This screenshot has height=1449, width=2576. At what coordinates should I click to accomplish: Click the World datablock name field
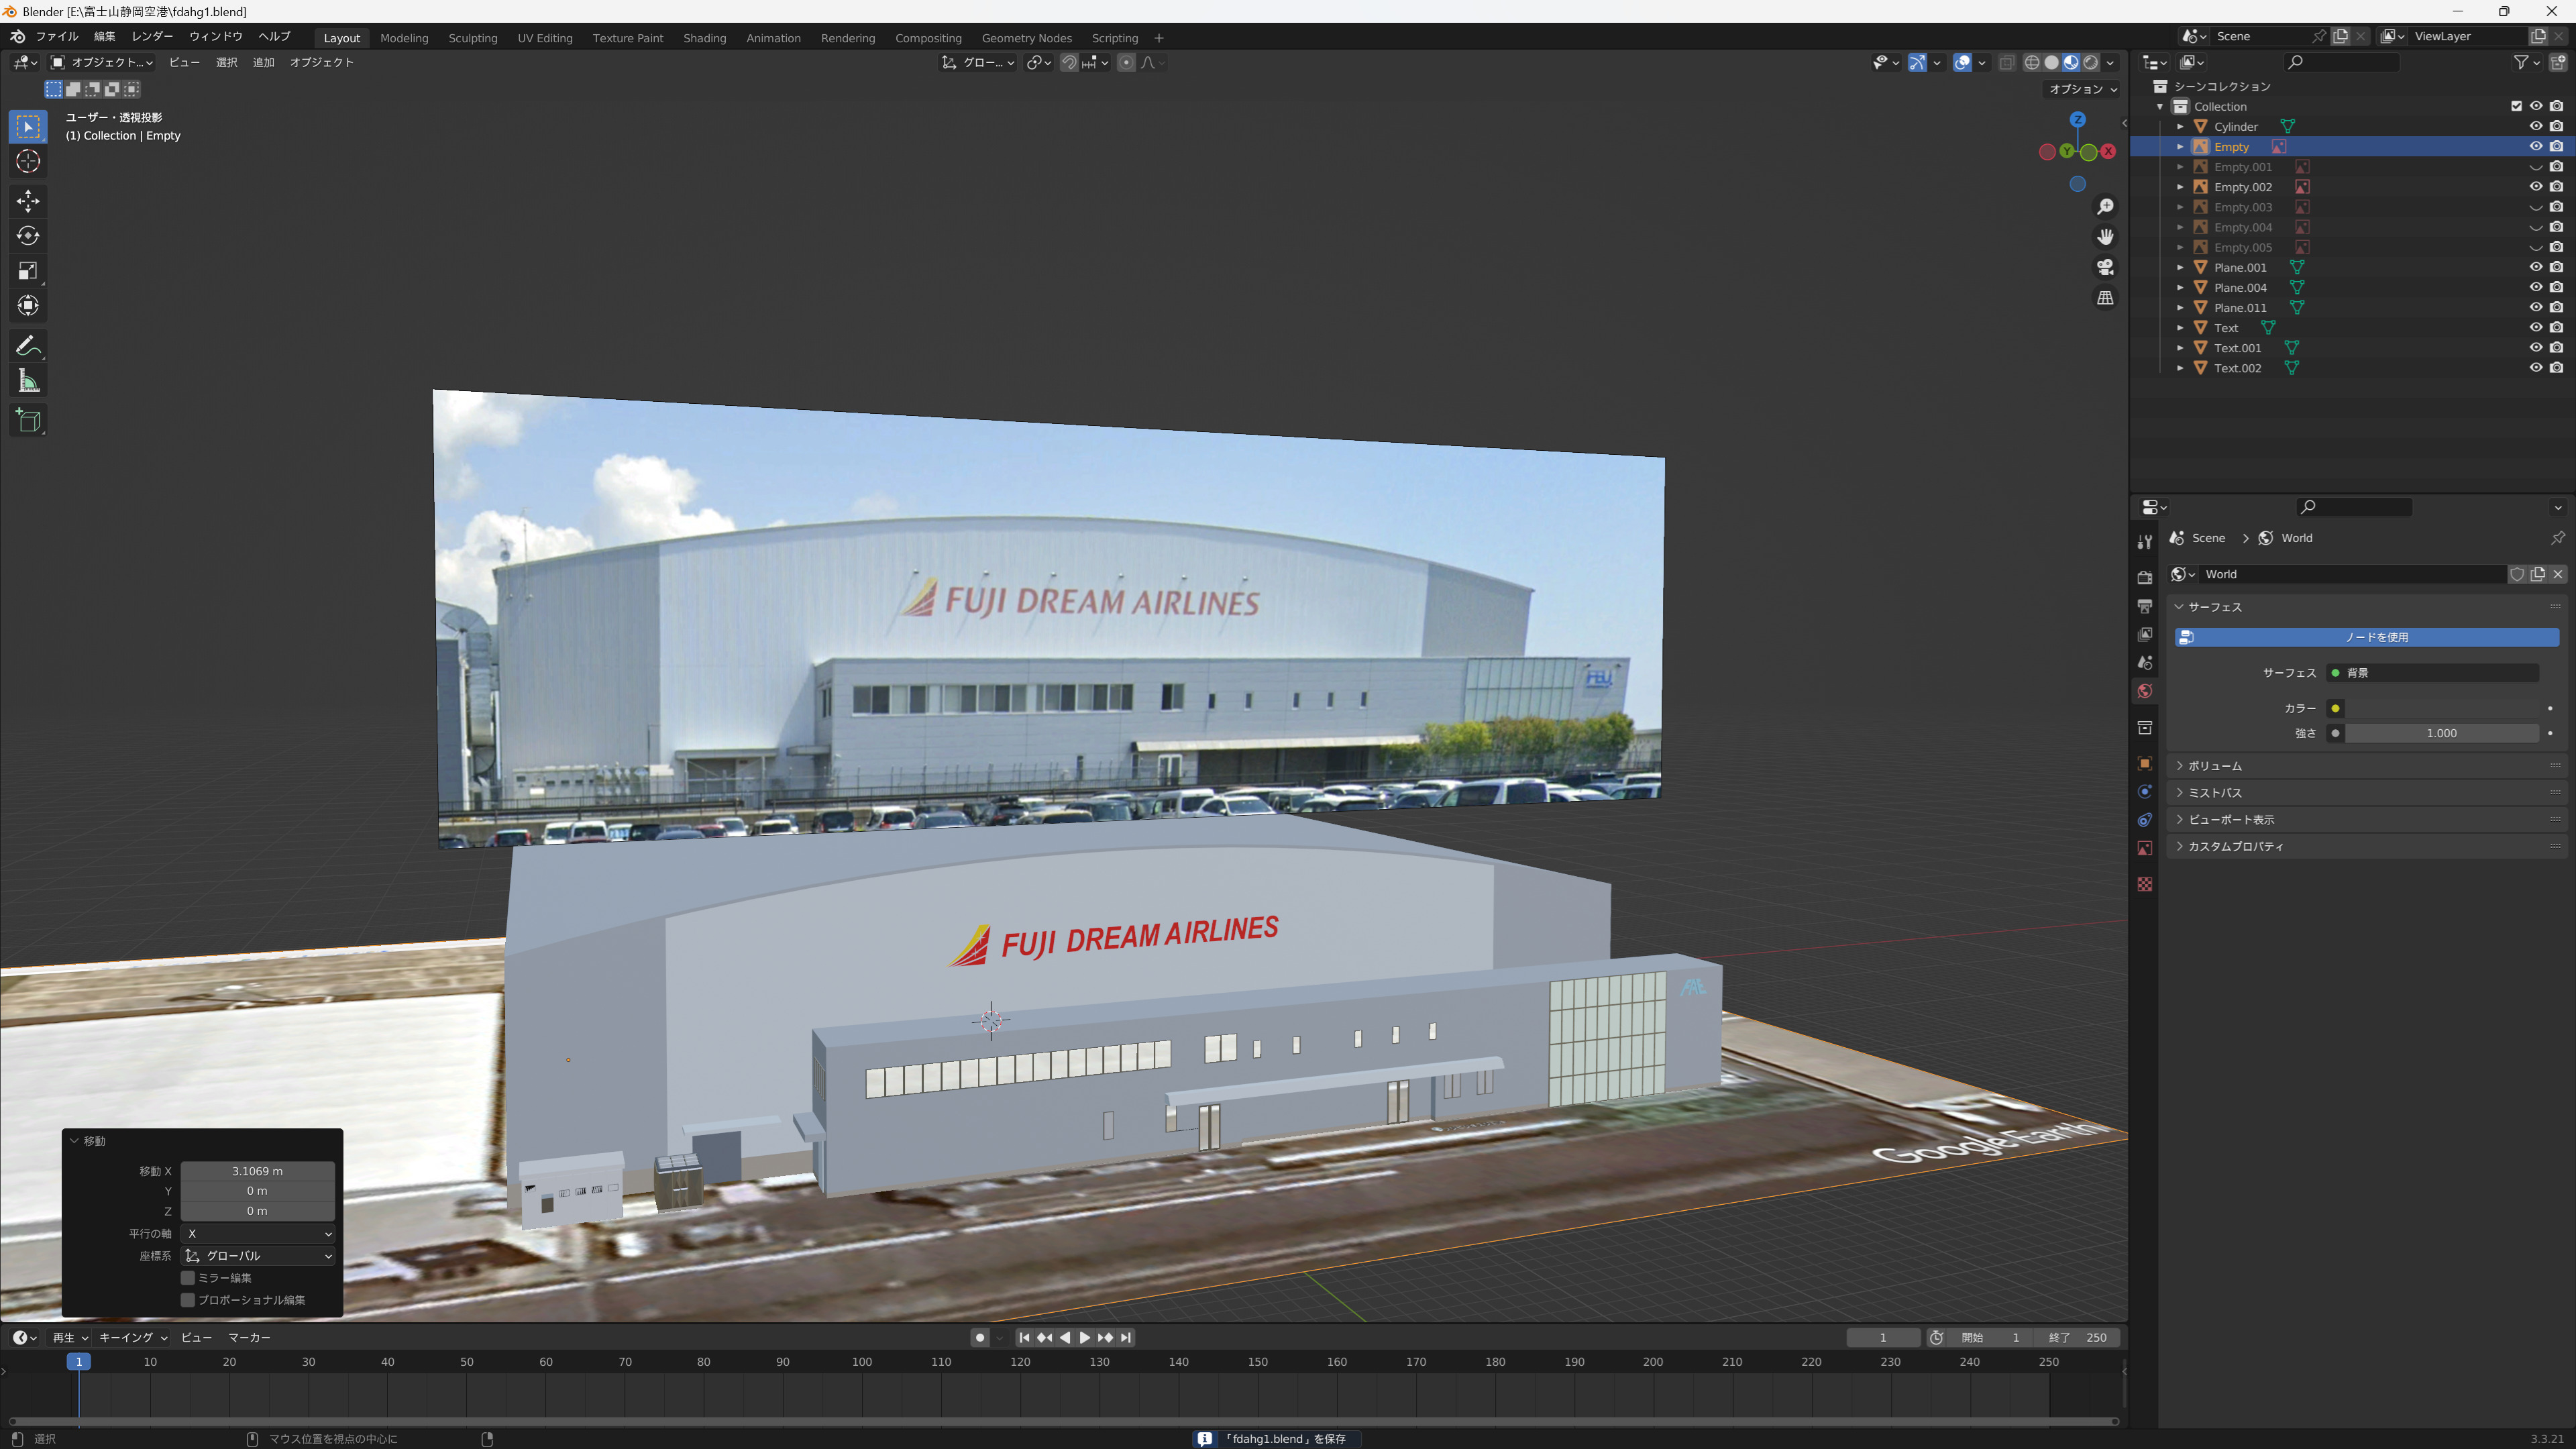(2354, 574)
